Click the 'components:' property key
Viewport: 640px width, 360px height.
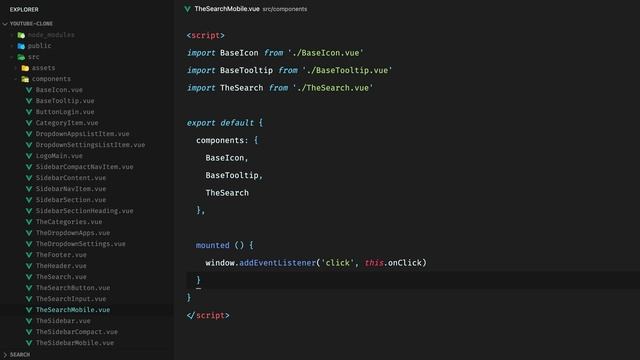(x=222, y=140)
